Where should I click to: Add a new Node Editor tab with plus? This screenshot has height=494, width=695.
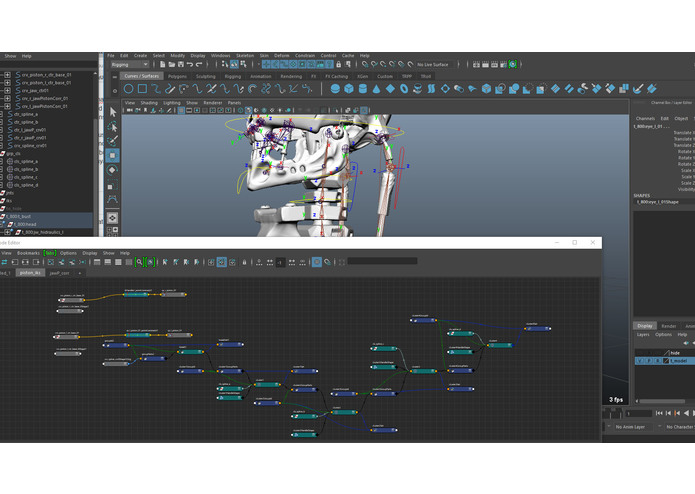coord(80,273)
